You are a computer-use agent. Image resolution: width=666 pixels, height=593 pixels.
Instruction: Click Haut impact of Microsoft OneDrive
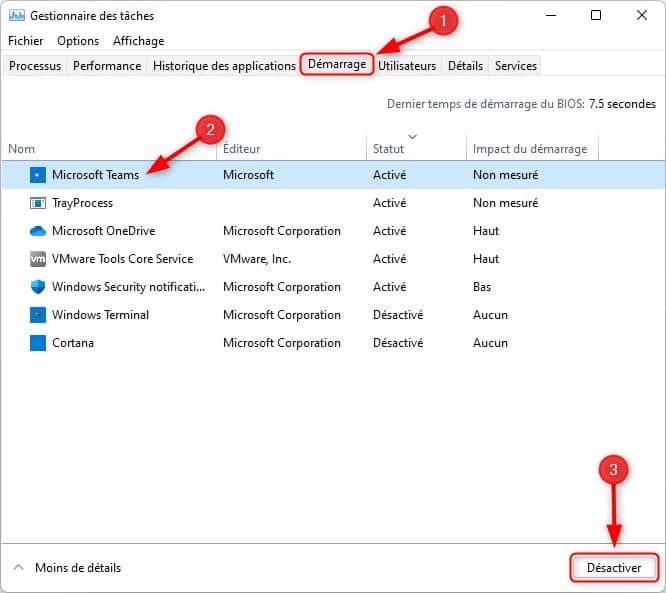486,231
